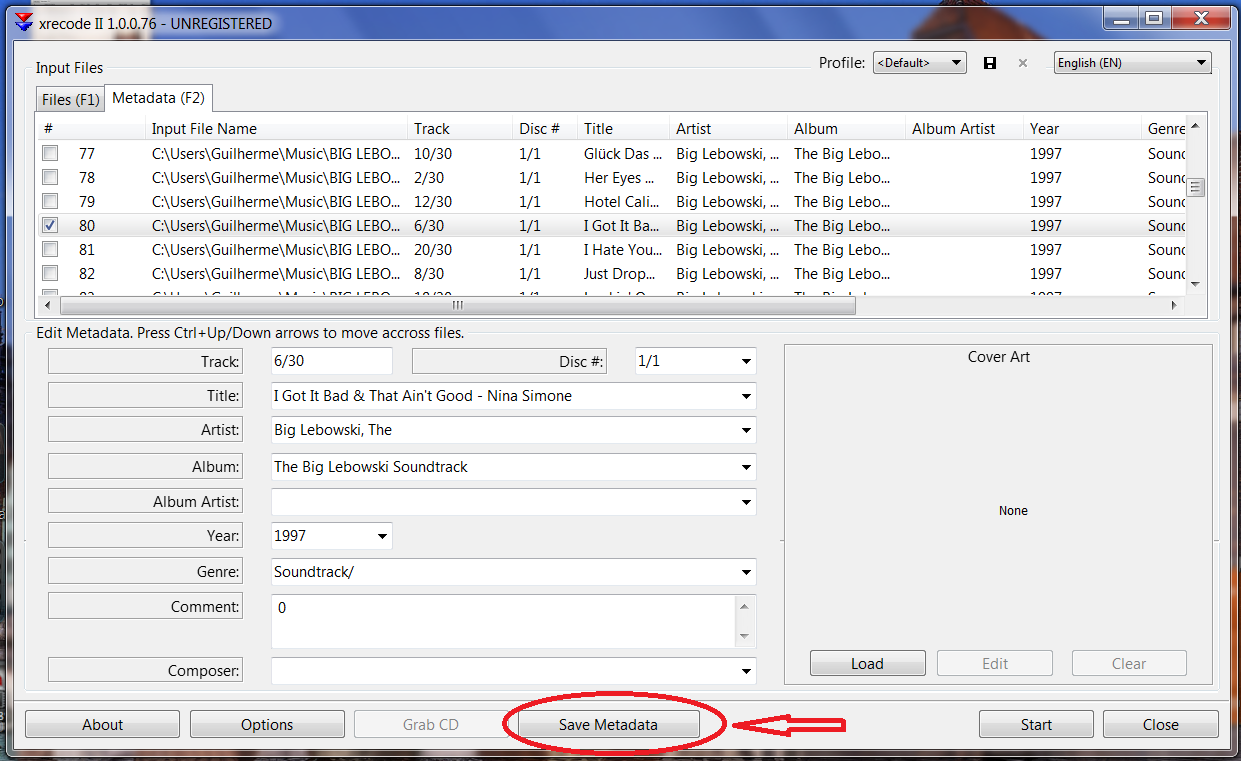Image resolution: width=1241 pixels, height=761 pixels.
Task: Click the track cell '2/30'
Action: [x=429, y=178]
